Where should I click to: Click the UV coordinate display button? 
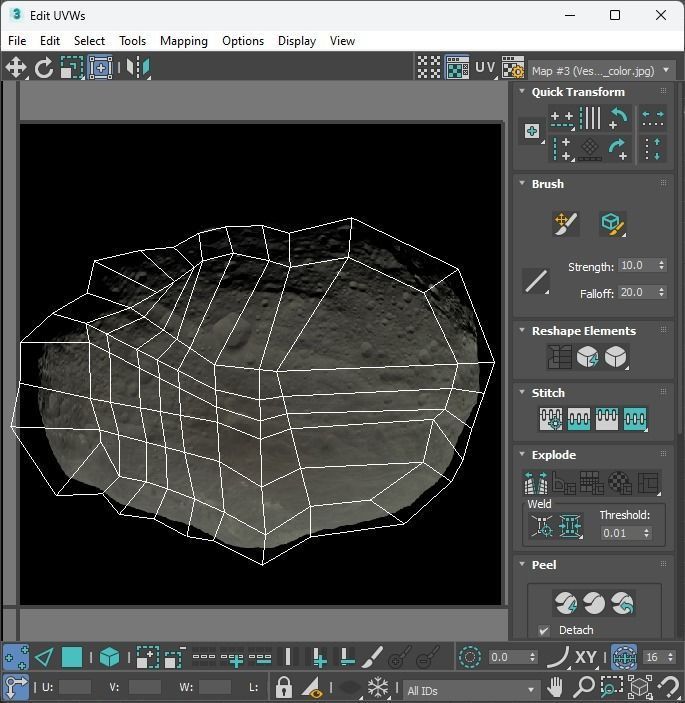click(485, 68)
